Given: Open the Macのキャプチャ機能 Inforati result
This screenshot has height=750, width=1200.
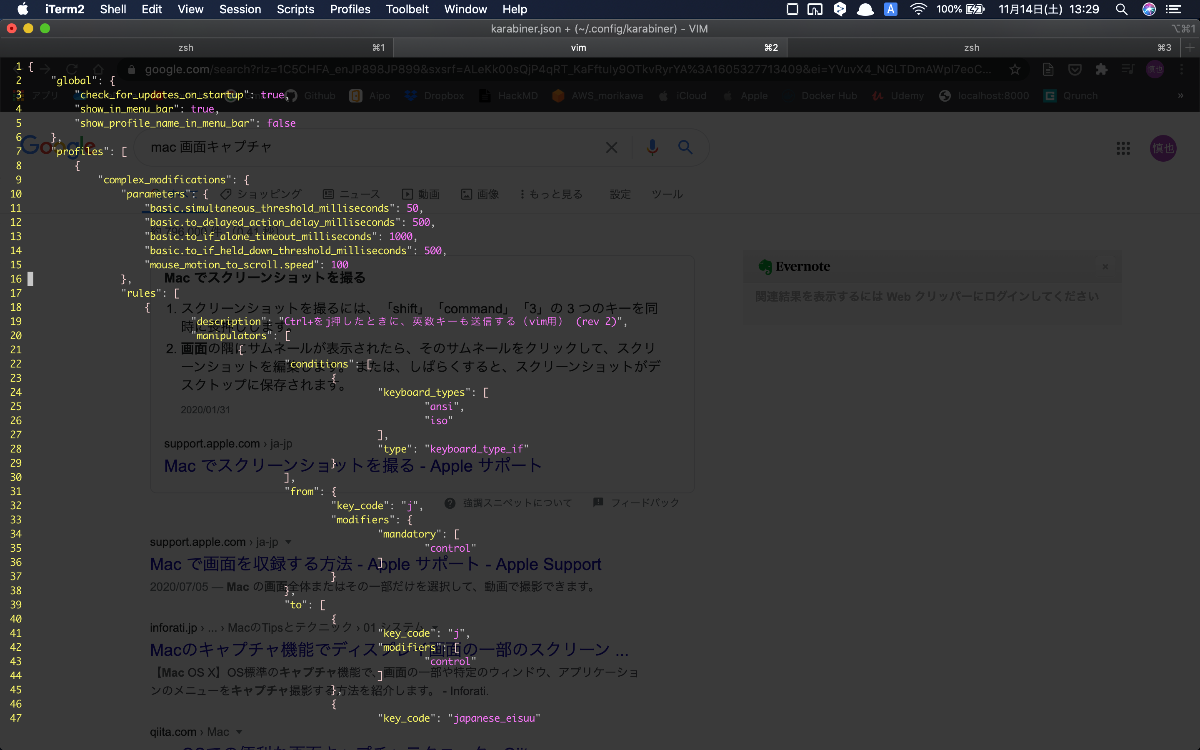Looking at the screenshot, I should pyautogui.click(x=389, y=649).
